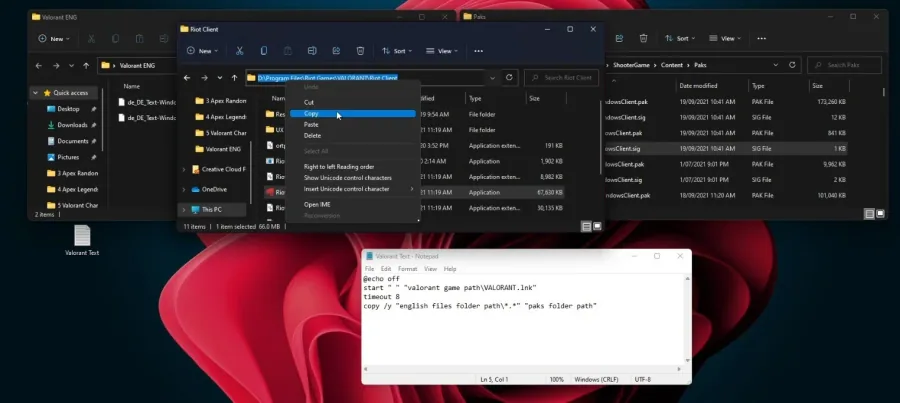Click the Copy icon in Riot Client window toolbar
900x403 pixels.
(263, 51)
